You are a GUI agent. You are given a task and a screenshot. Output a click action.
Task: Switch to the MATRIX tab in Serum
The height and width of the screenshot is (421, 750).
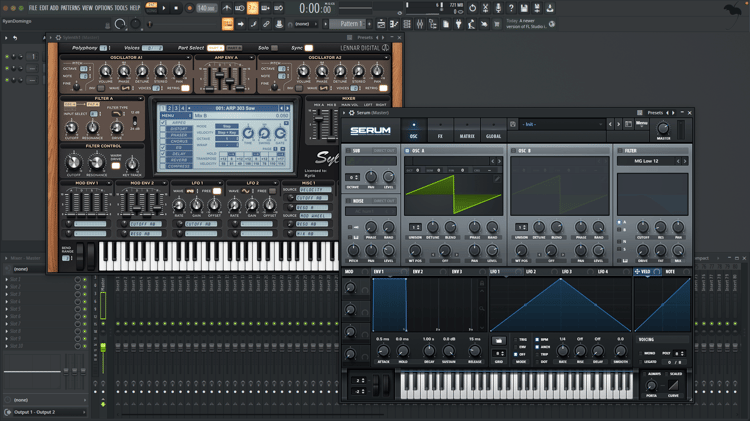tap(467, 131)
